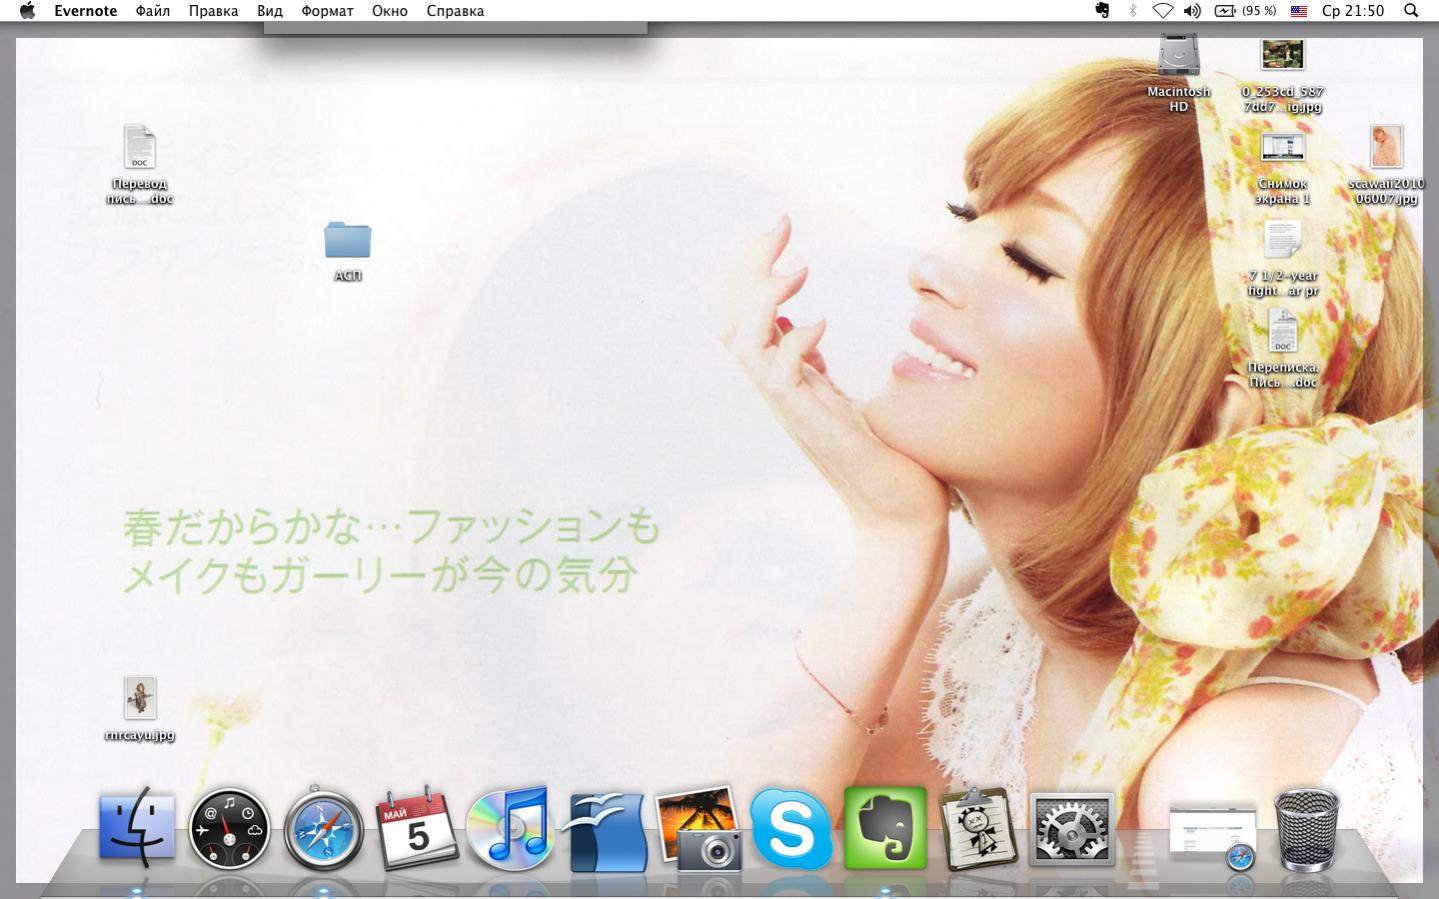Open Finder from the Dock
Screen dimensions: 1439x899
click(137, 828)
